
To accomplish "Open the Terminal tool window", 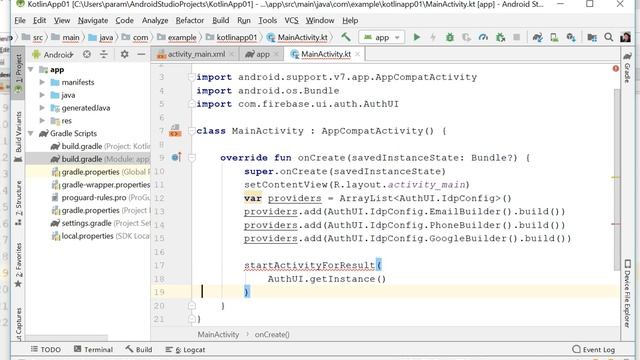I will [x=93, y=349].
